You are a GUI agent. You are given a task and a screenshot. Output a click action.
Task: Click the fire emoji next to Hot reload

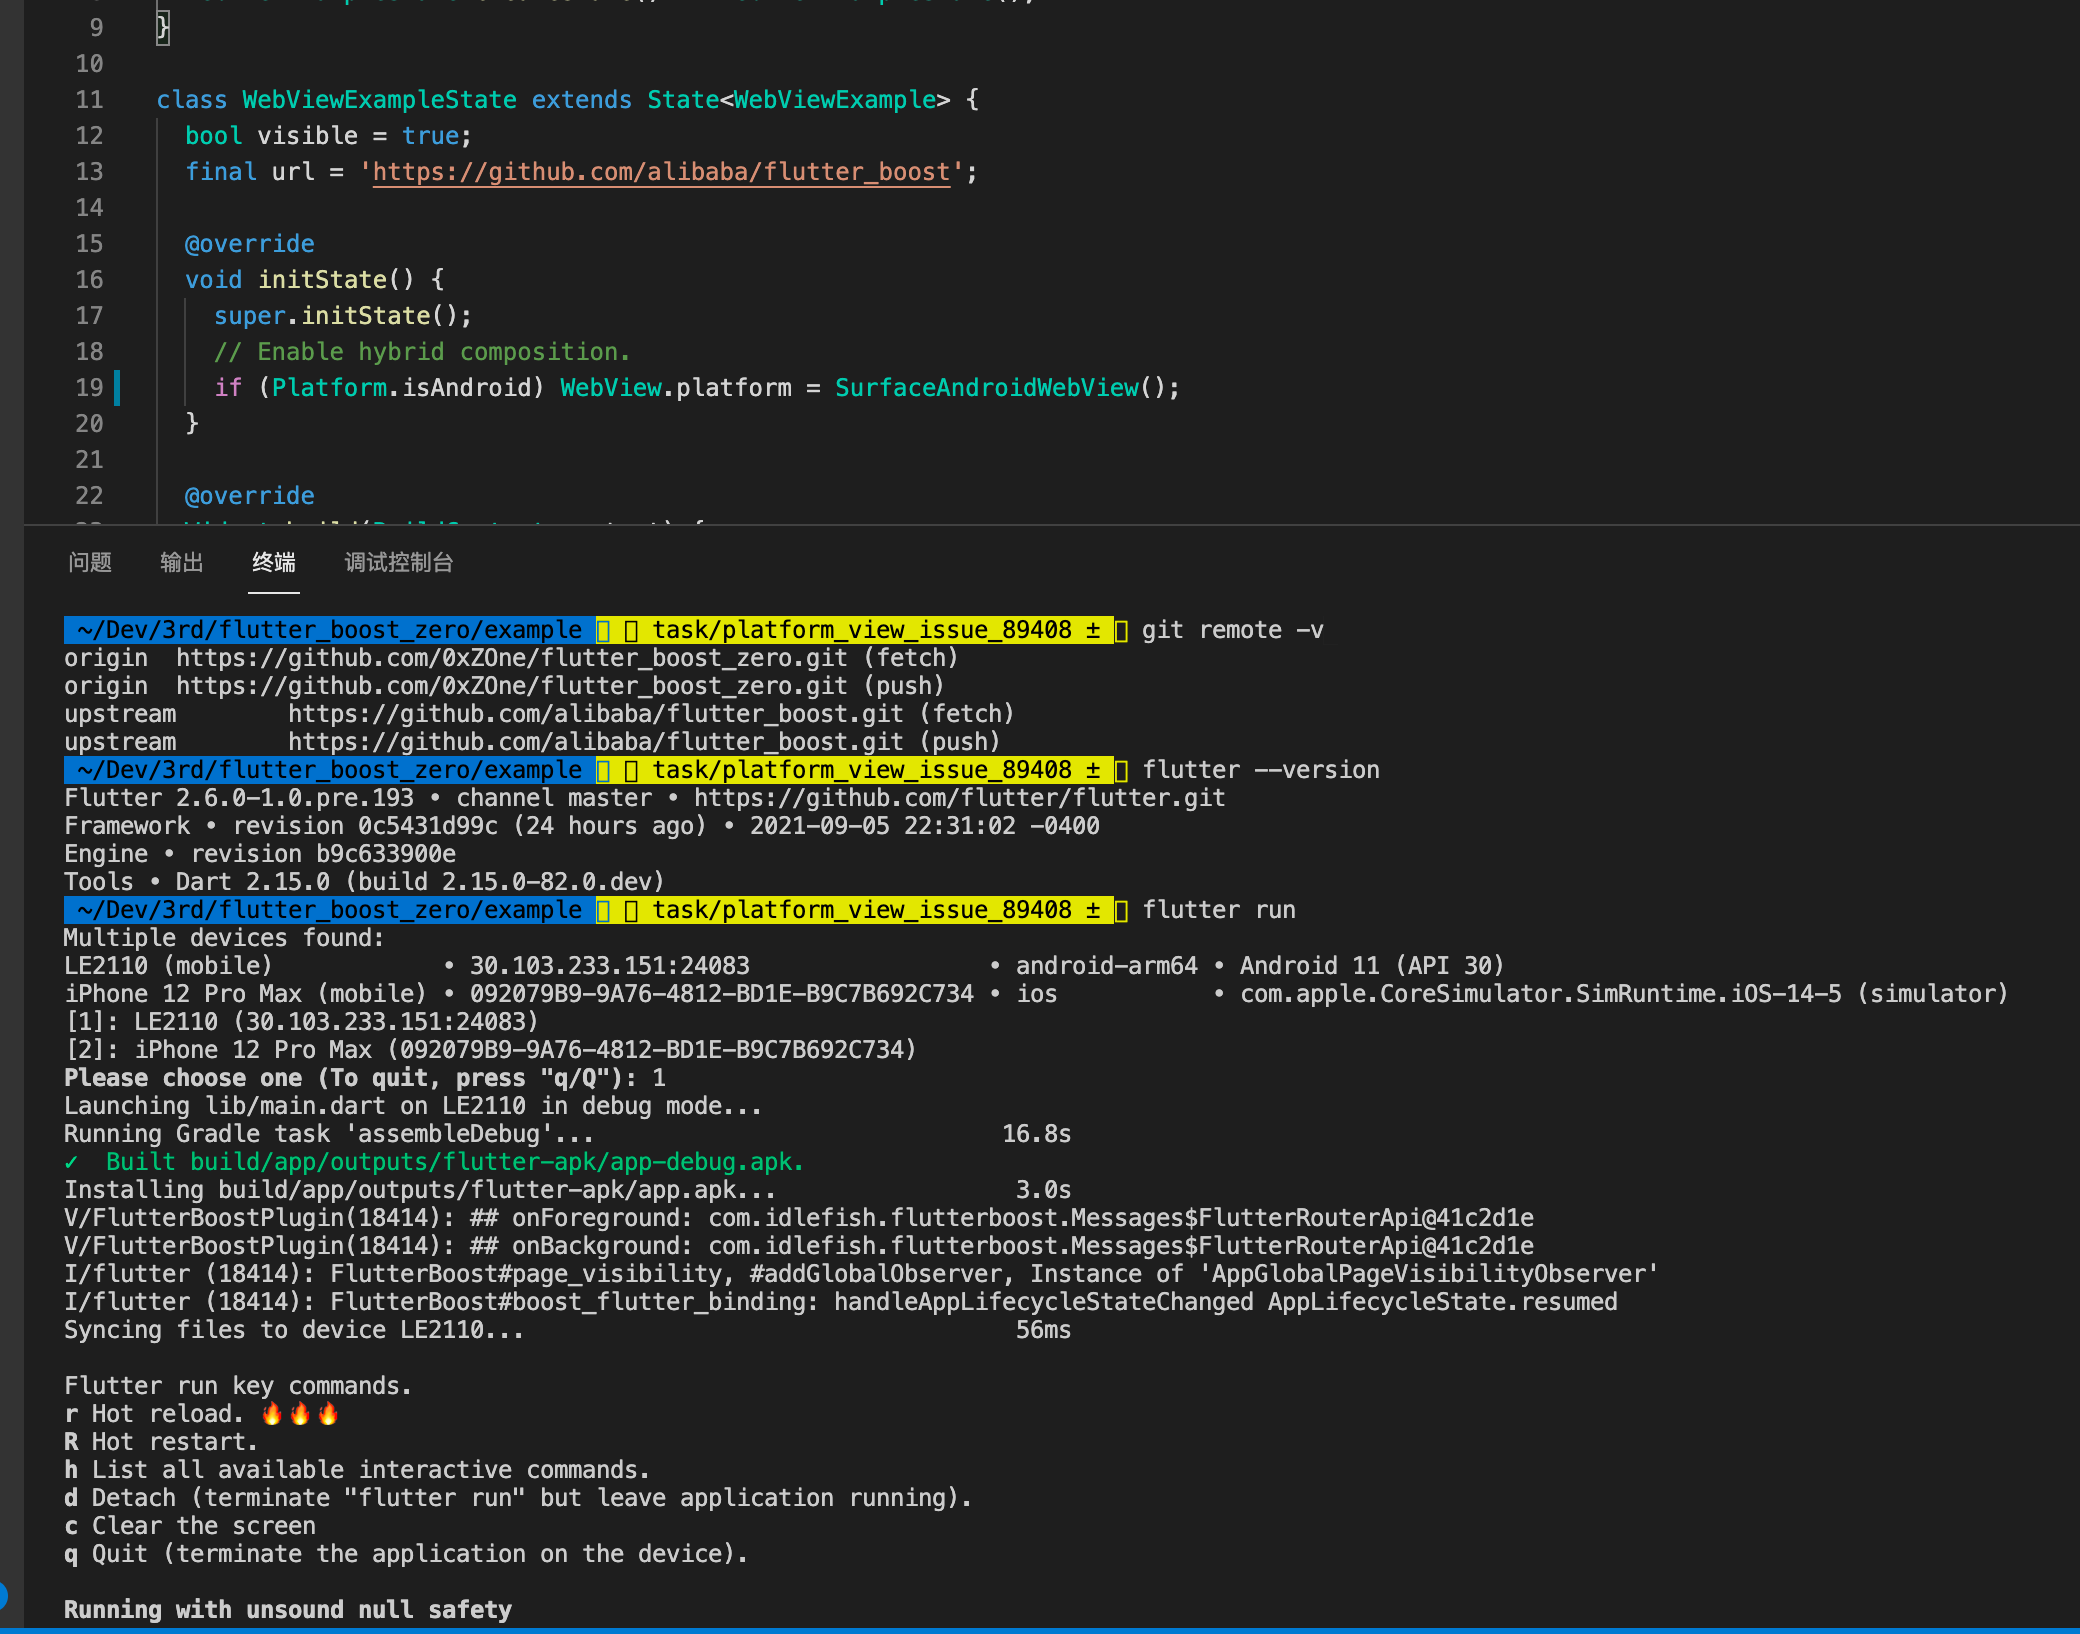tap(297, 1413)
